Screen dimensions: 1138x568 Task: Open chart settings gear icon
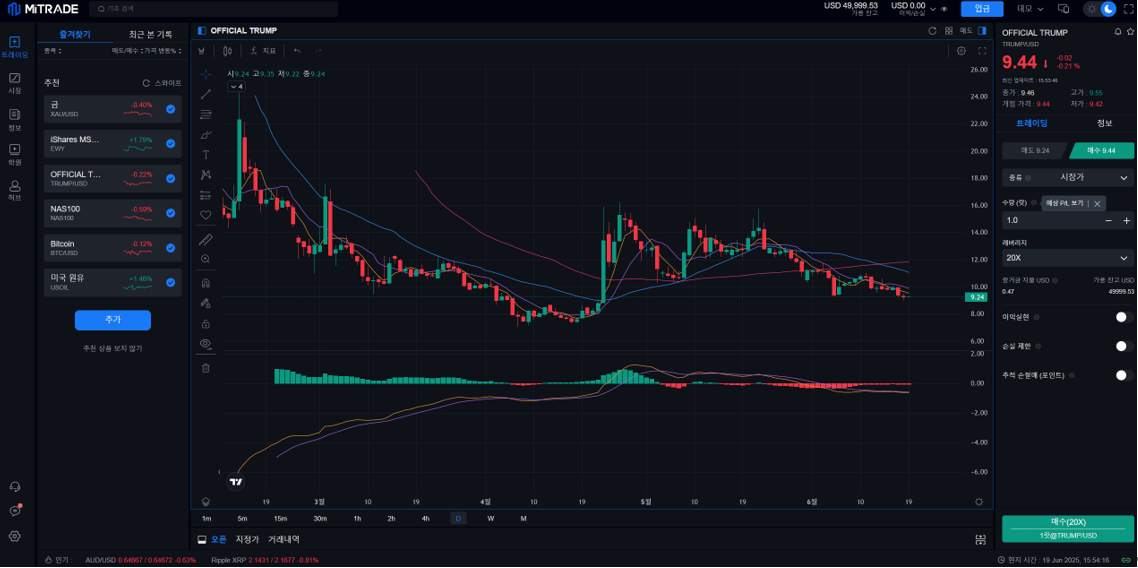click(962, 51)
